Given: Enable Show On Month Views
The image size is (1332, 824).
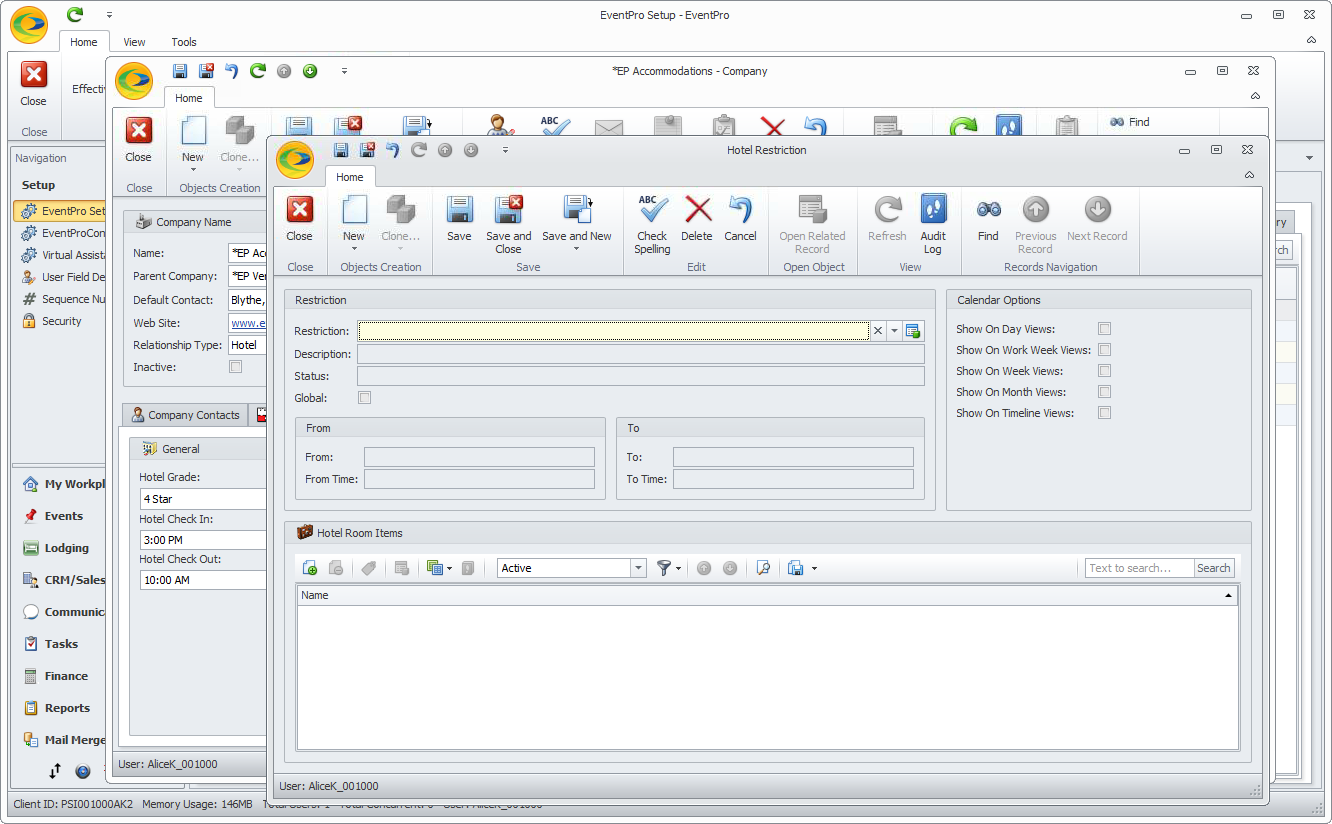Looking at the screenshot, I should (x=1105, y=392).
